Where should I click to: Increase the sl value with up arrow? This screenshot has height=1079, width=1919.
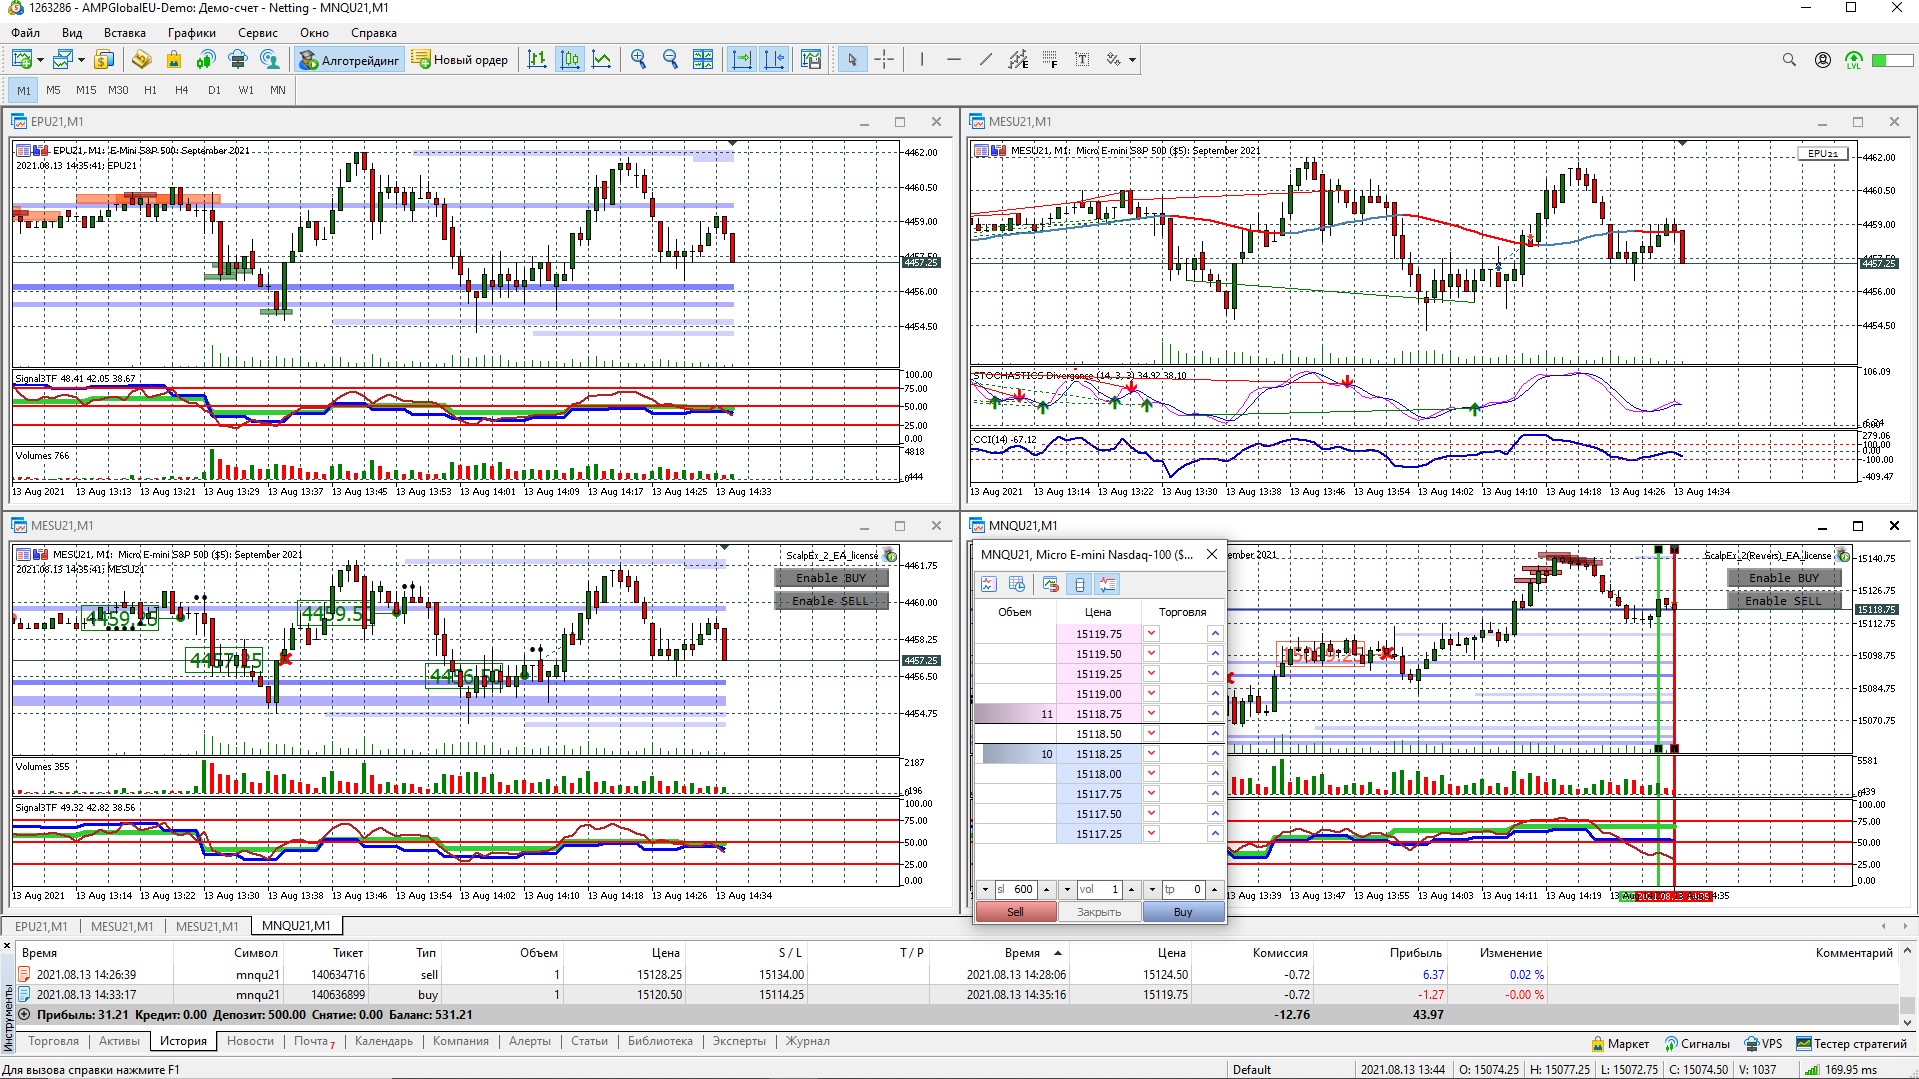click(x=1047, y=889)
